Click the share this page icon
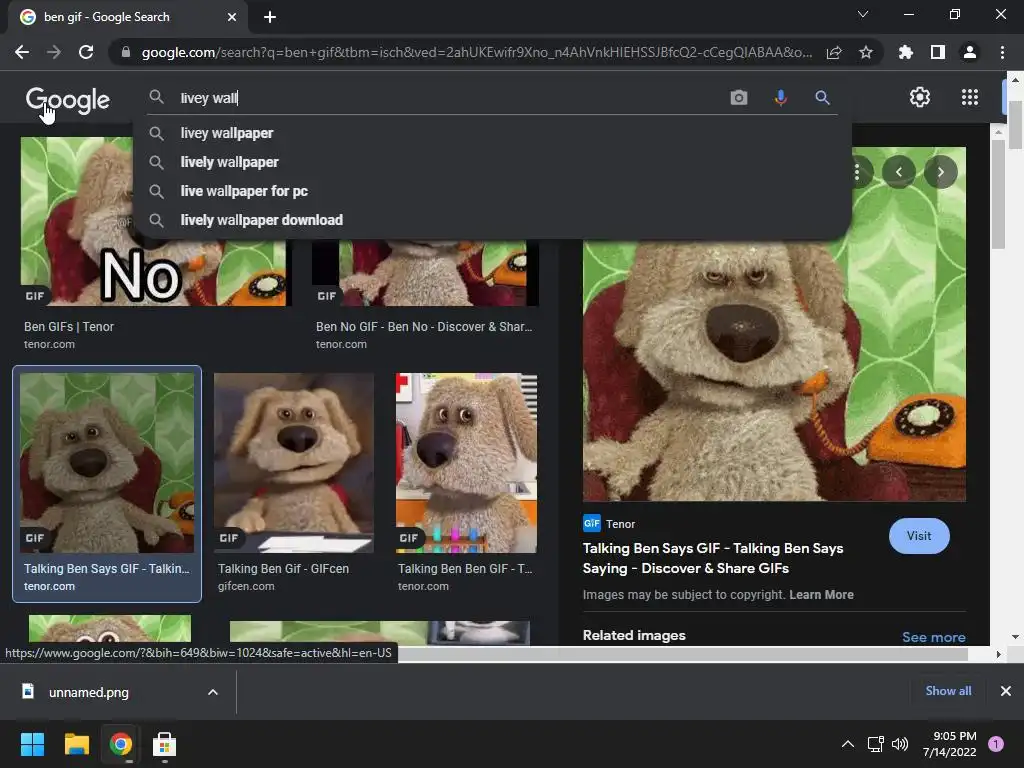 [834, 52]
